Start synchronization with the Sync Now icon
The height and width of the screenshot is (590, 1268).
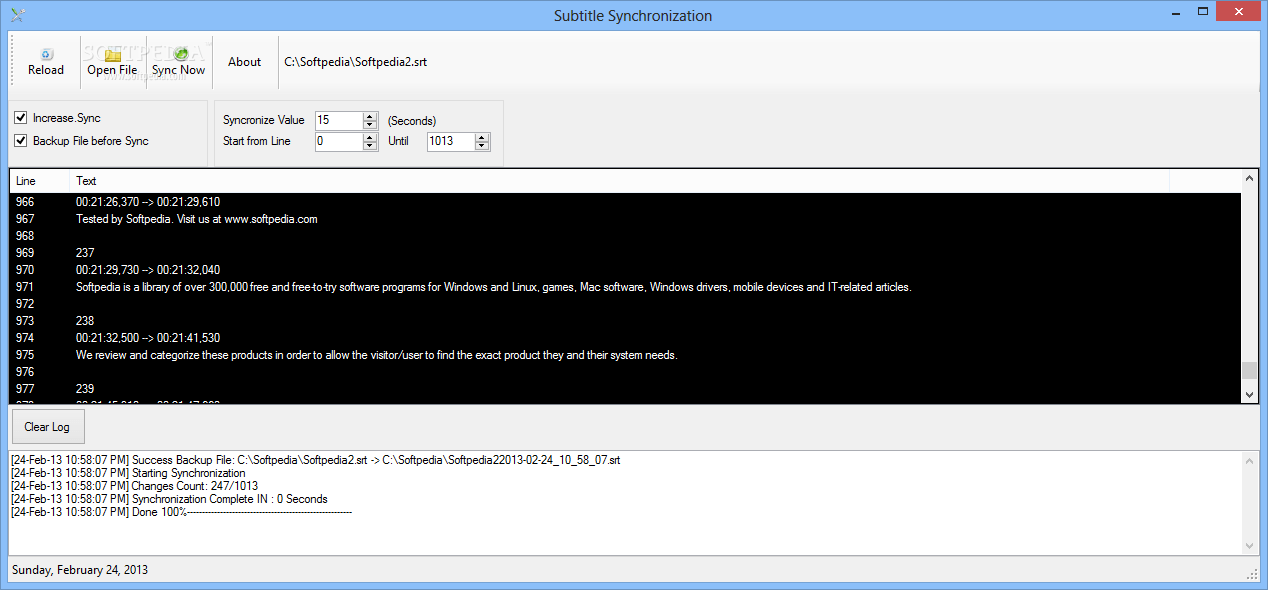[x=178, y=61]
